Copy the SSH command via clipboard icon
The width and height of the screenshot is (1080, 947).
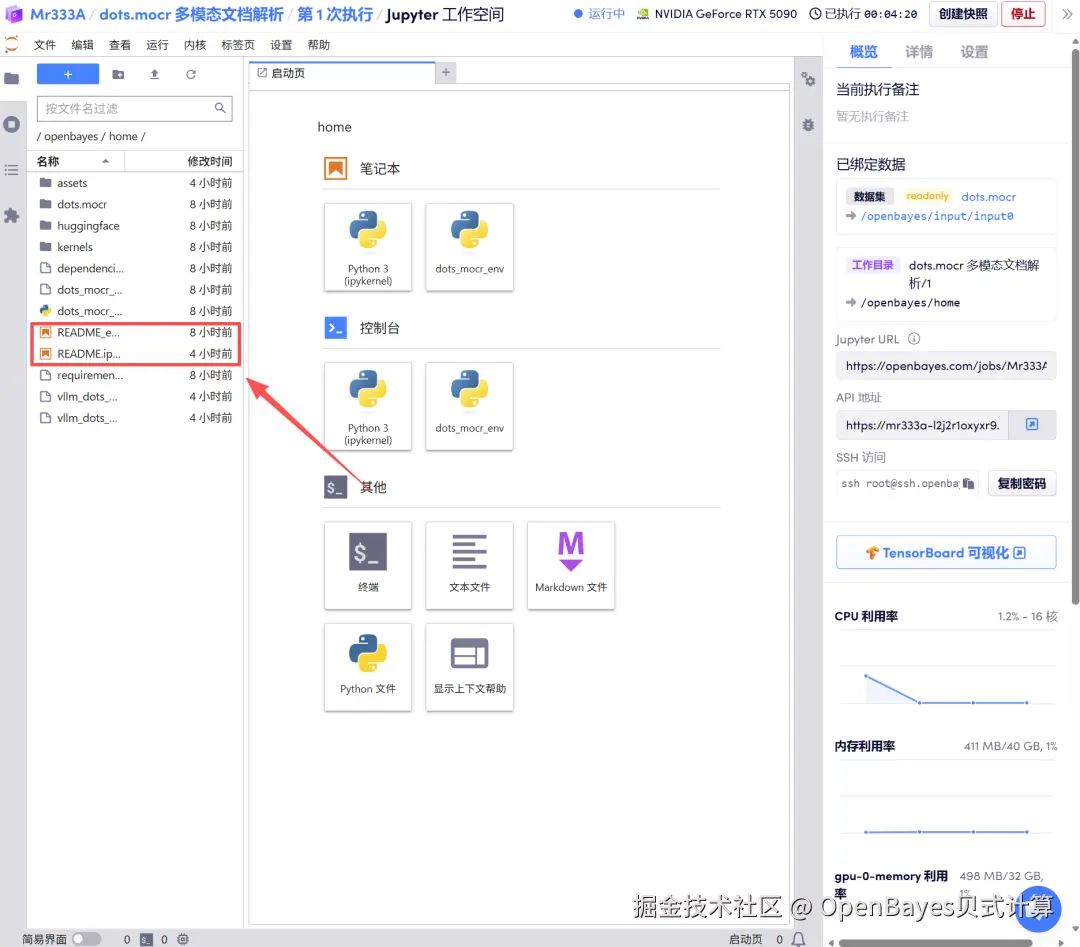968,483
